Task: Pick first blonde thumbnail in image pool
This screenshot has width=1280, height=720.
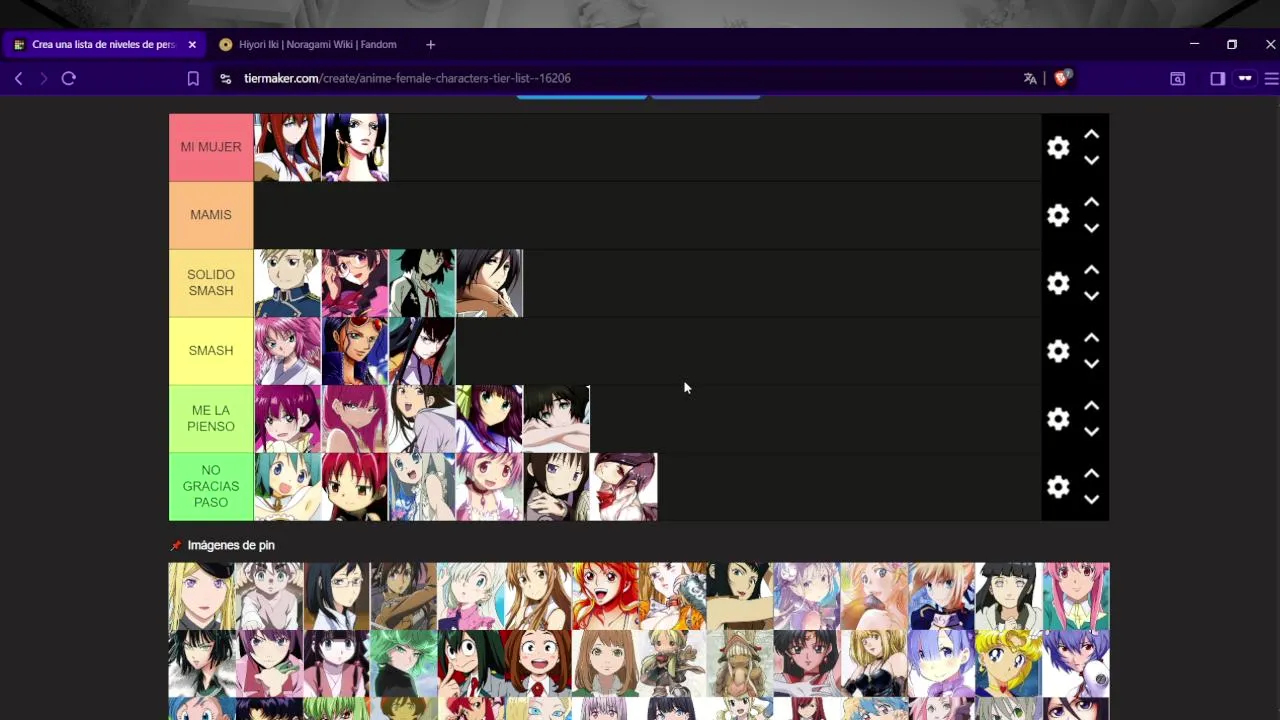Action: [x=202, y=596]
